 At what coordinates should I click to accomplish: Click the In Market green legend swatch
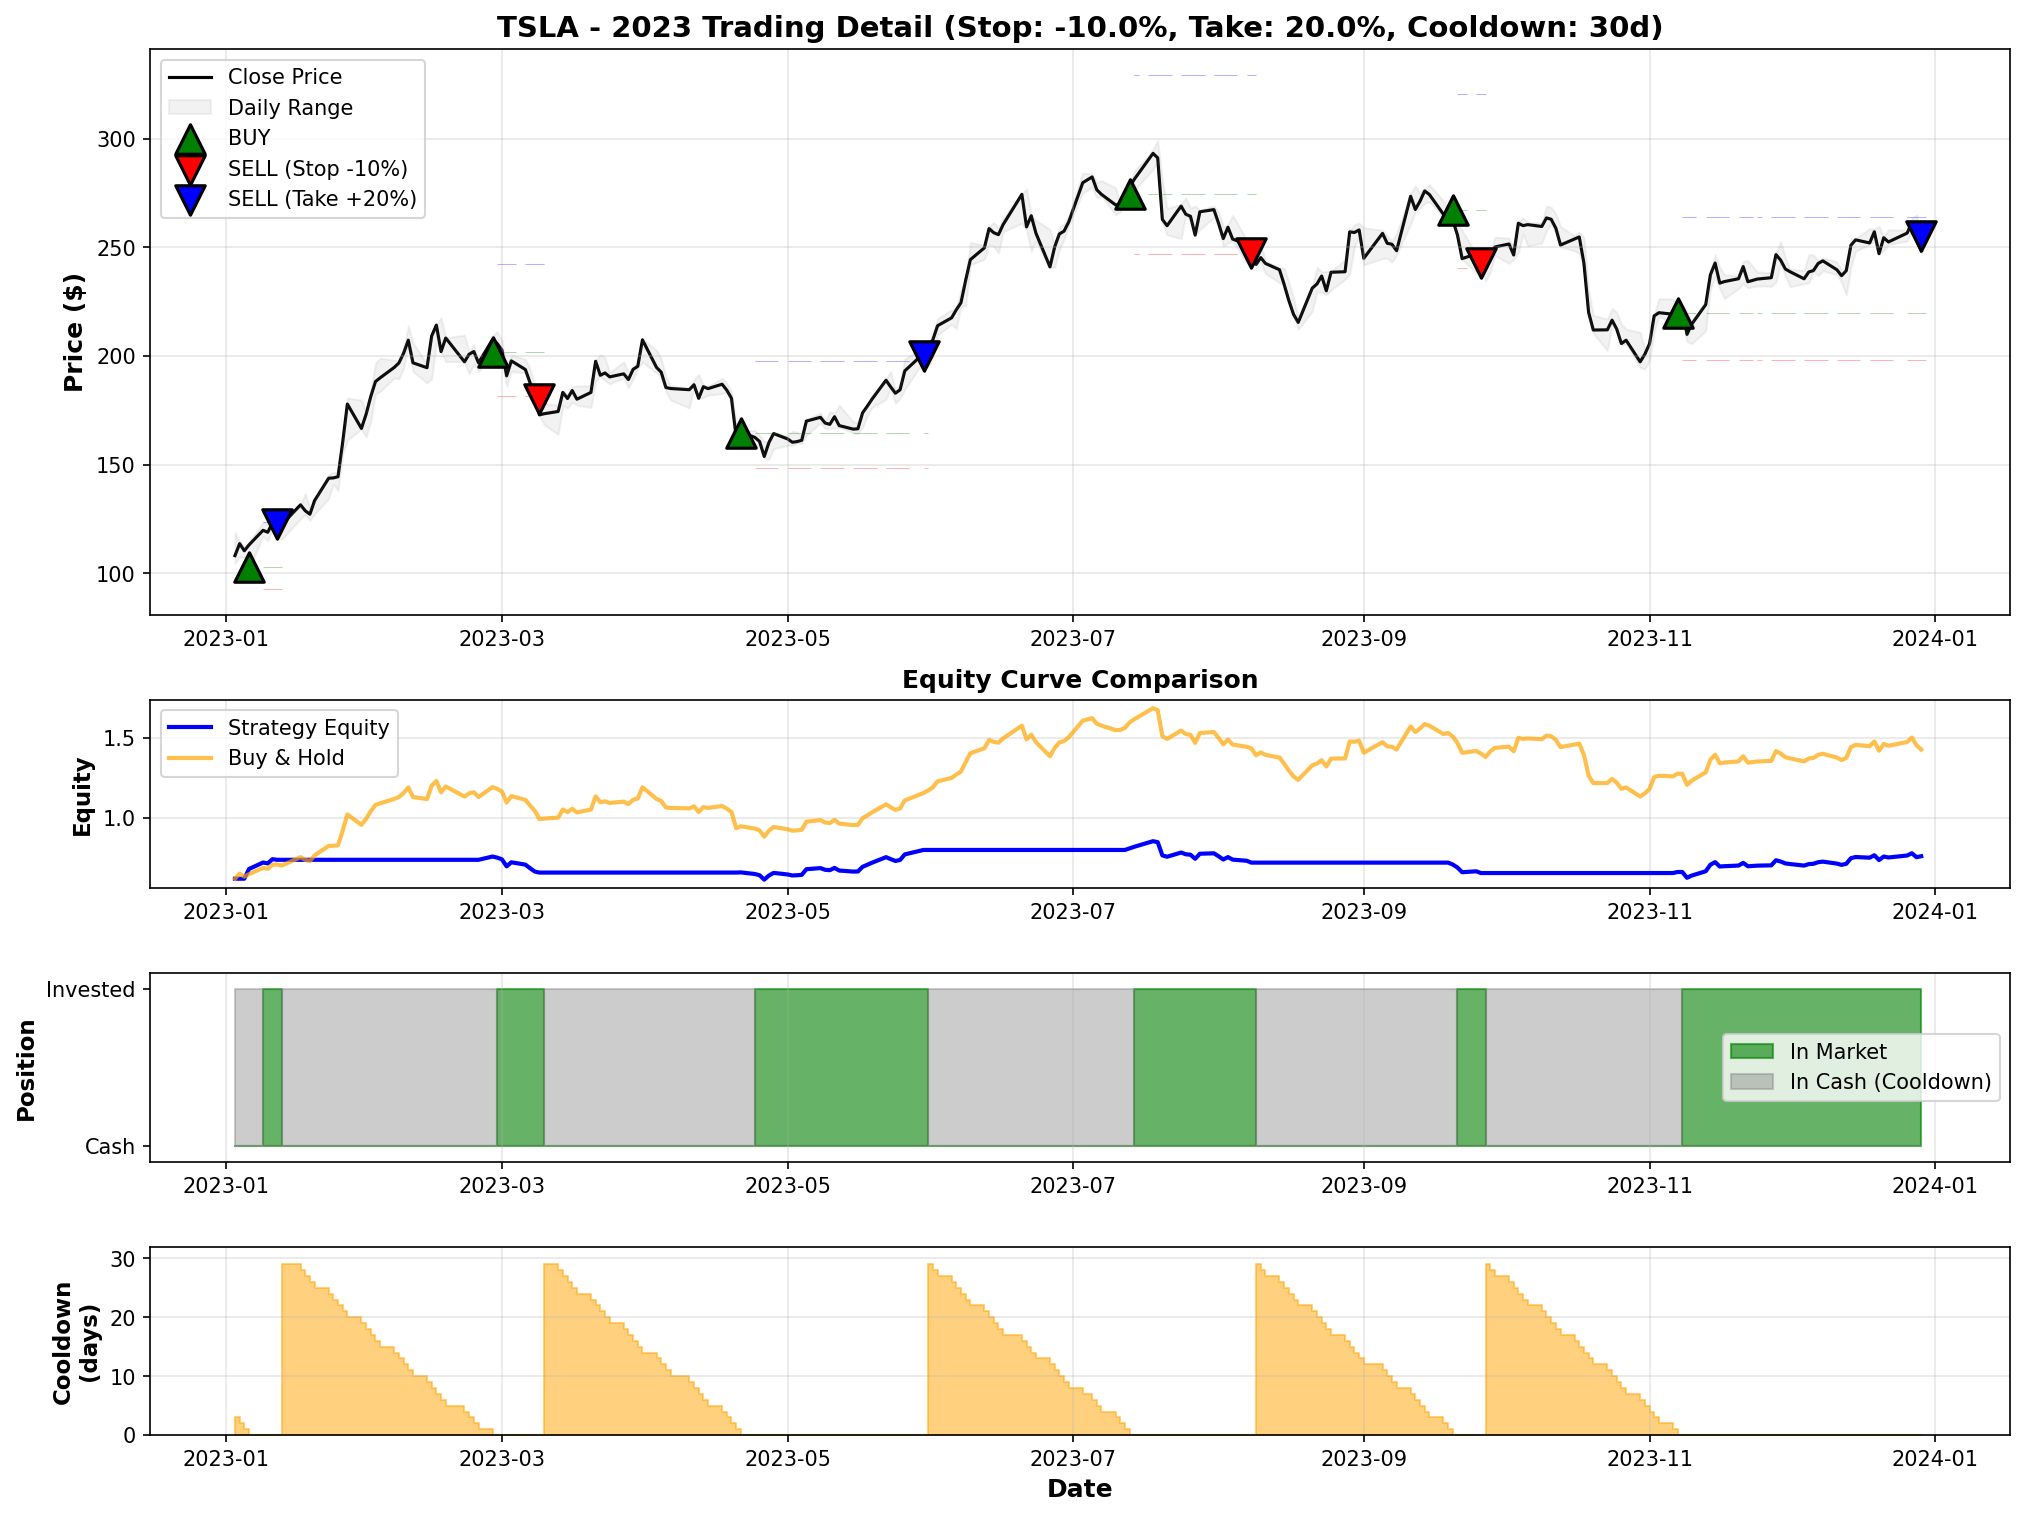[x=1751, y=1051]
